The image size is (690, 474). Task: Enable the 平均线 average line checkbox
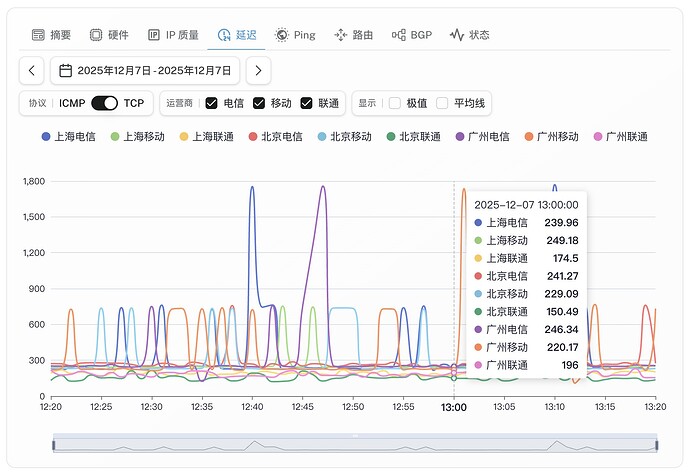(442, 103)
